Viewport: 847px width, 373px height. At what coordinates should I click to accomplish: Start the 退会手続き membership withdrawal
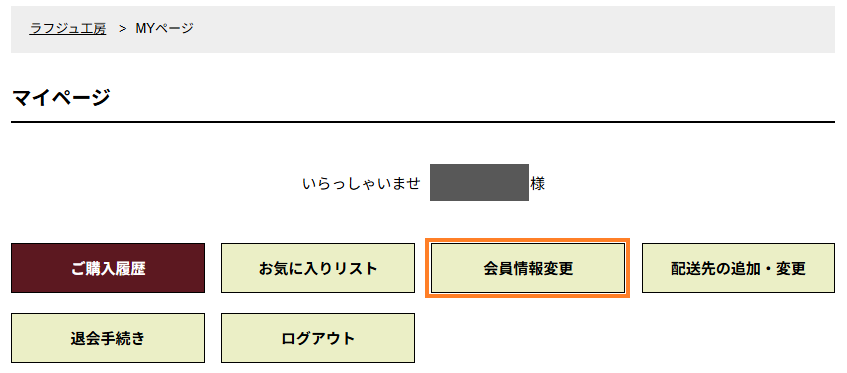[x=108, y=338]
